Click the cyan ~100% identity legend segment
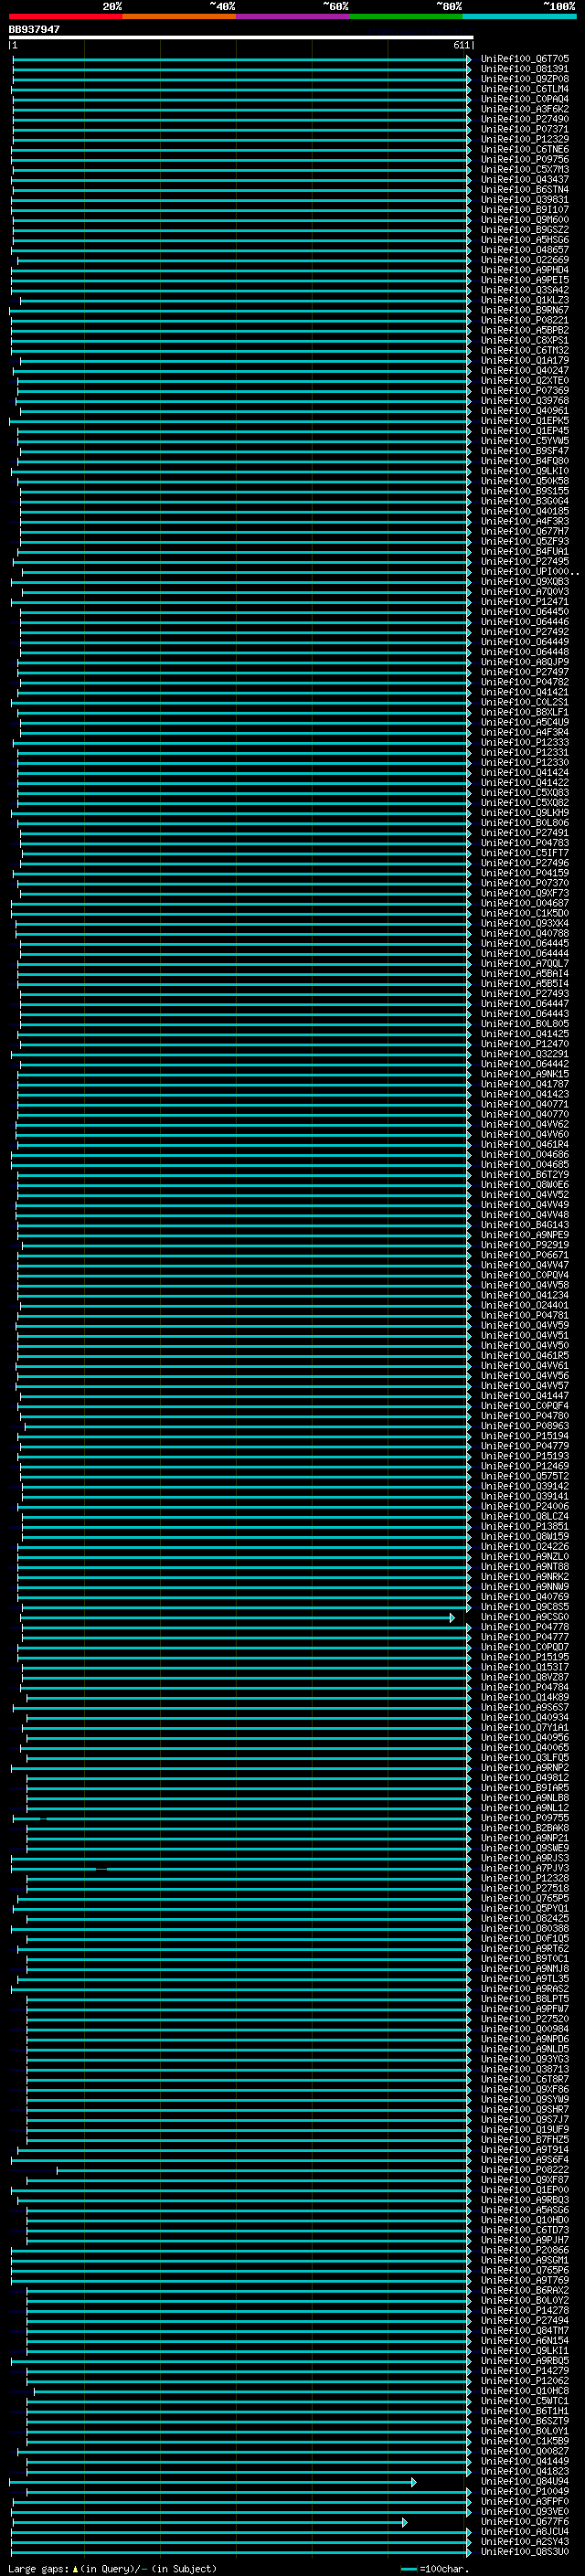 click(x=520, y=16)
